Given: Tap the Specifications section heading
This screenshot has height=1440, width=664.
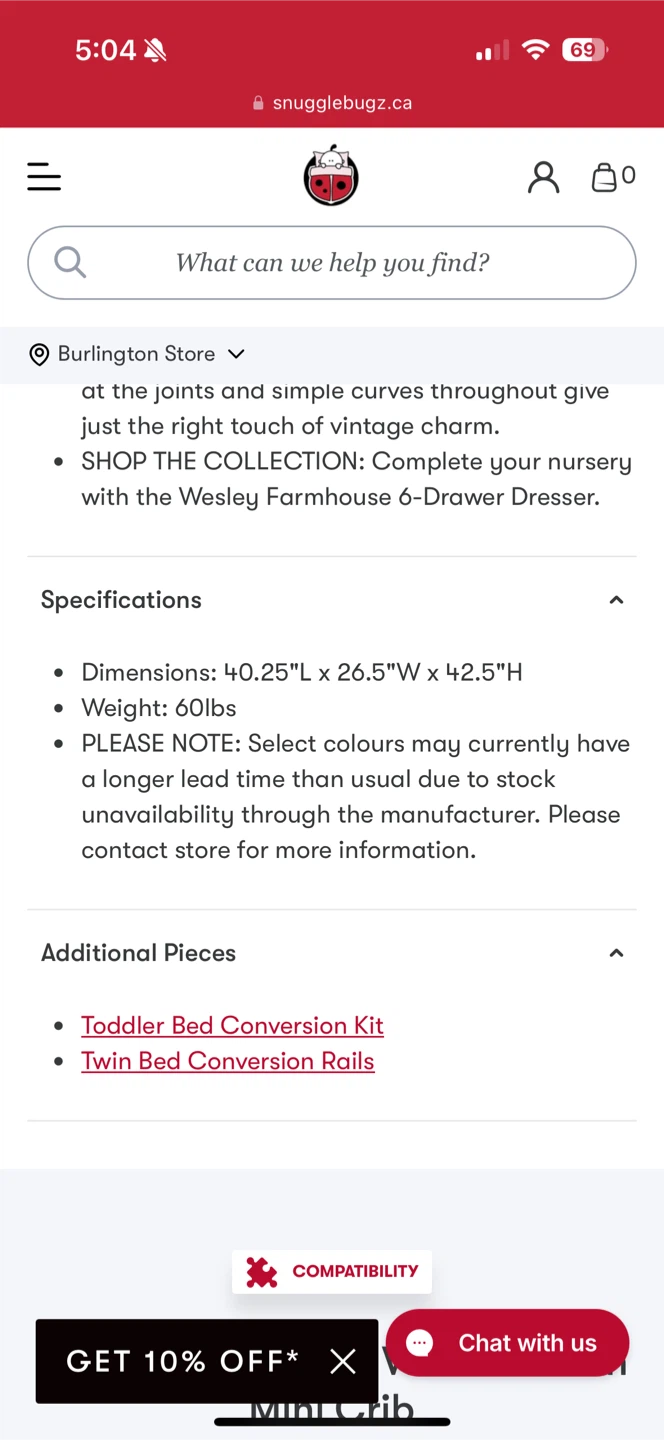Looking at the screenshot, I should pyautogui.click(x=121, y=600).
